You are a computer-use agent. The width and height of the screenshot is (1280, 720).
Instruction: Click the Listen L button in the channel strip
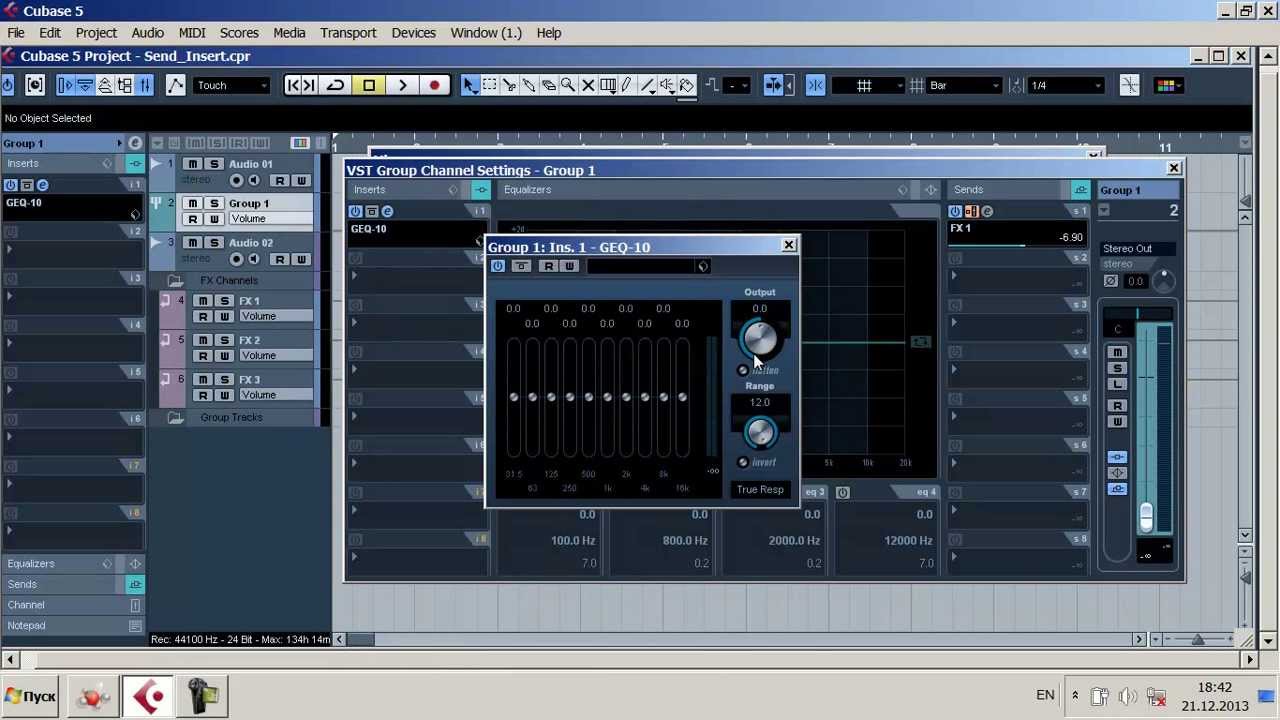[x=1118, y=385]
